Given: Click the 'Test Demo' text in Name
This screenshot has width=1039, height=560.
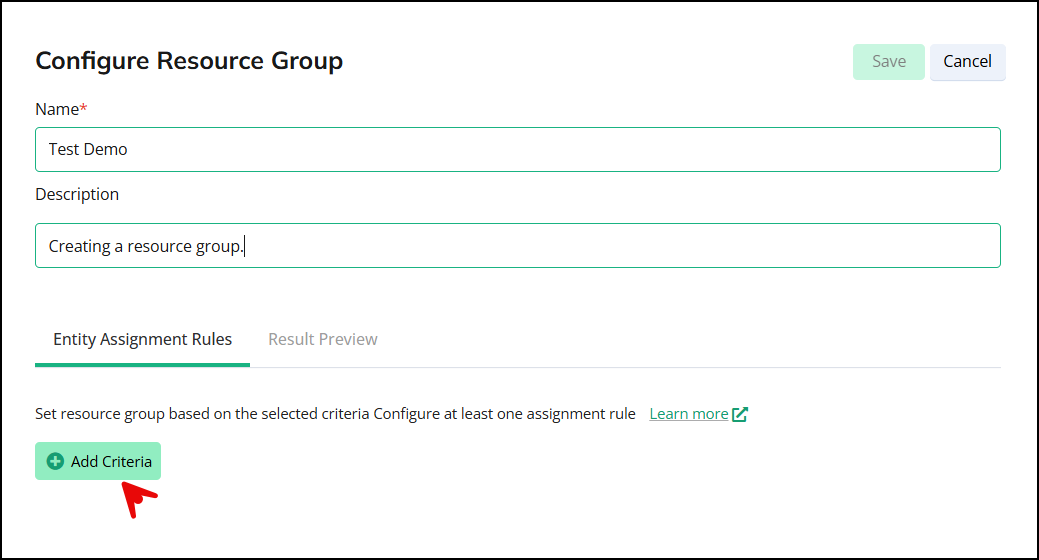Looking at the screenshot, I should pos(88,149).
